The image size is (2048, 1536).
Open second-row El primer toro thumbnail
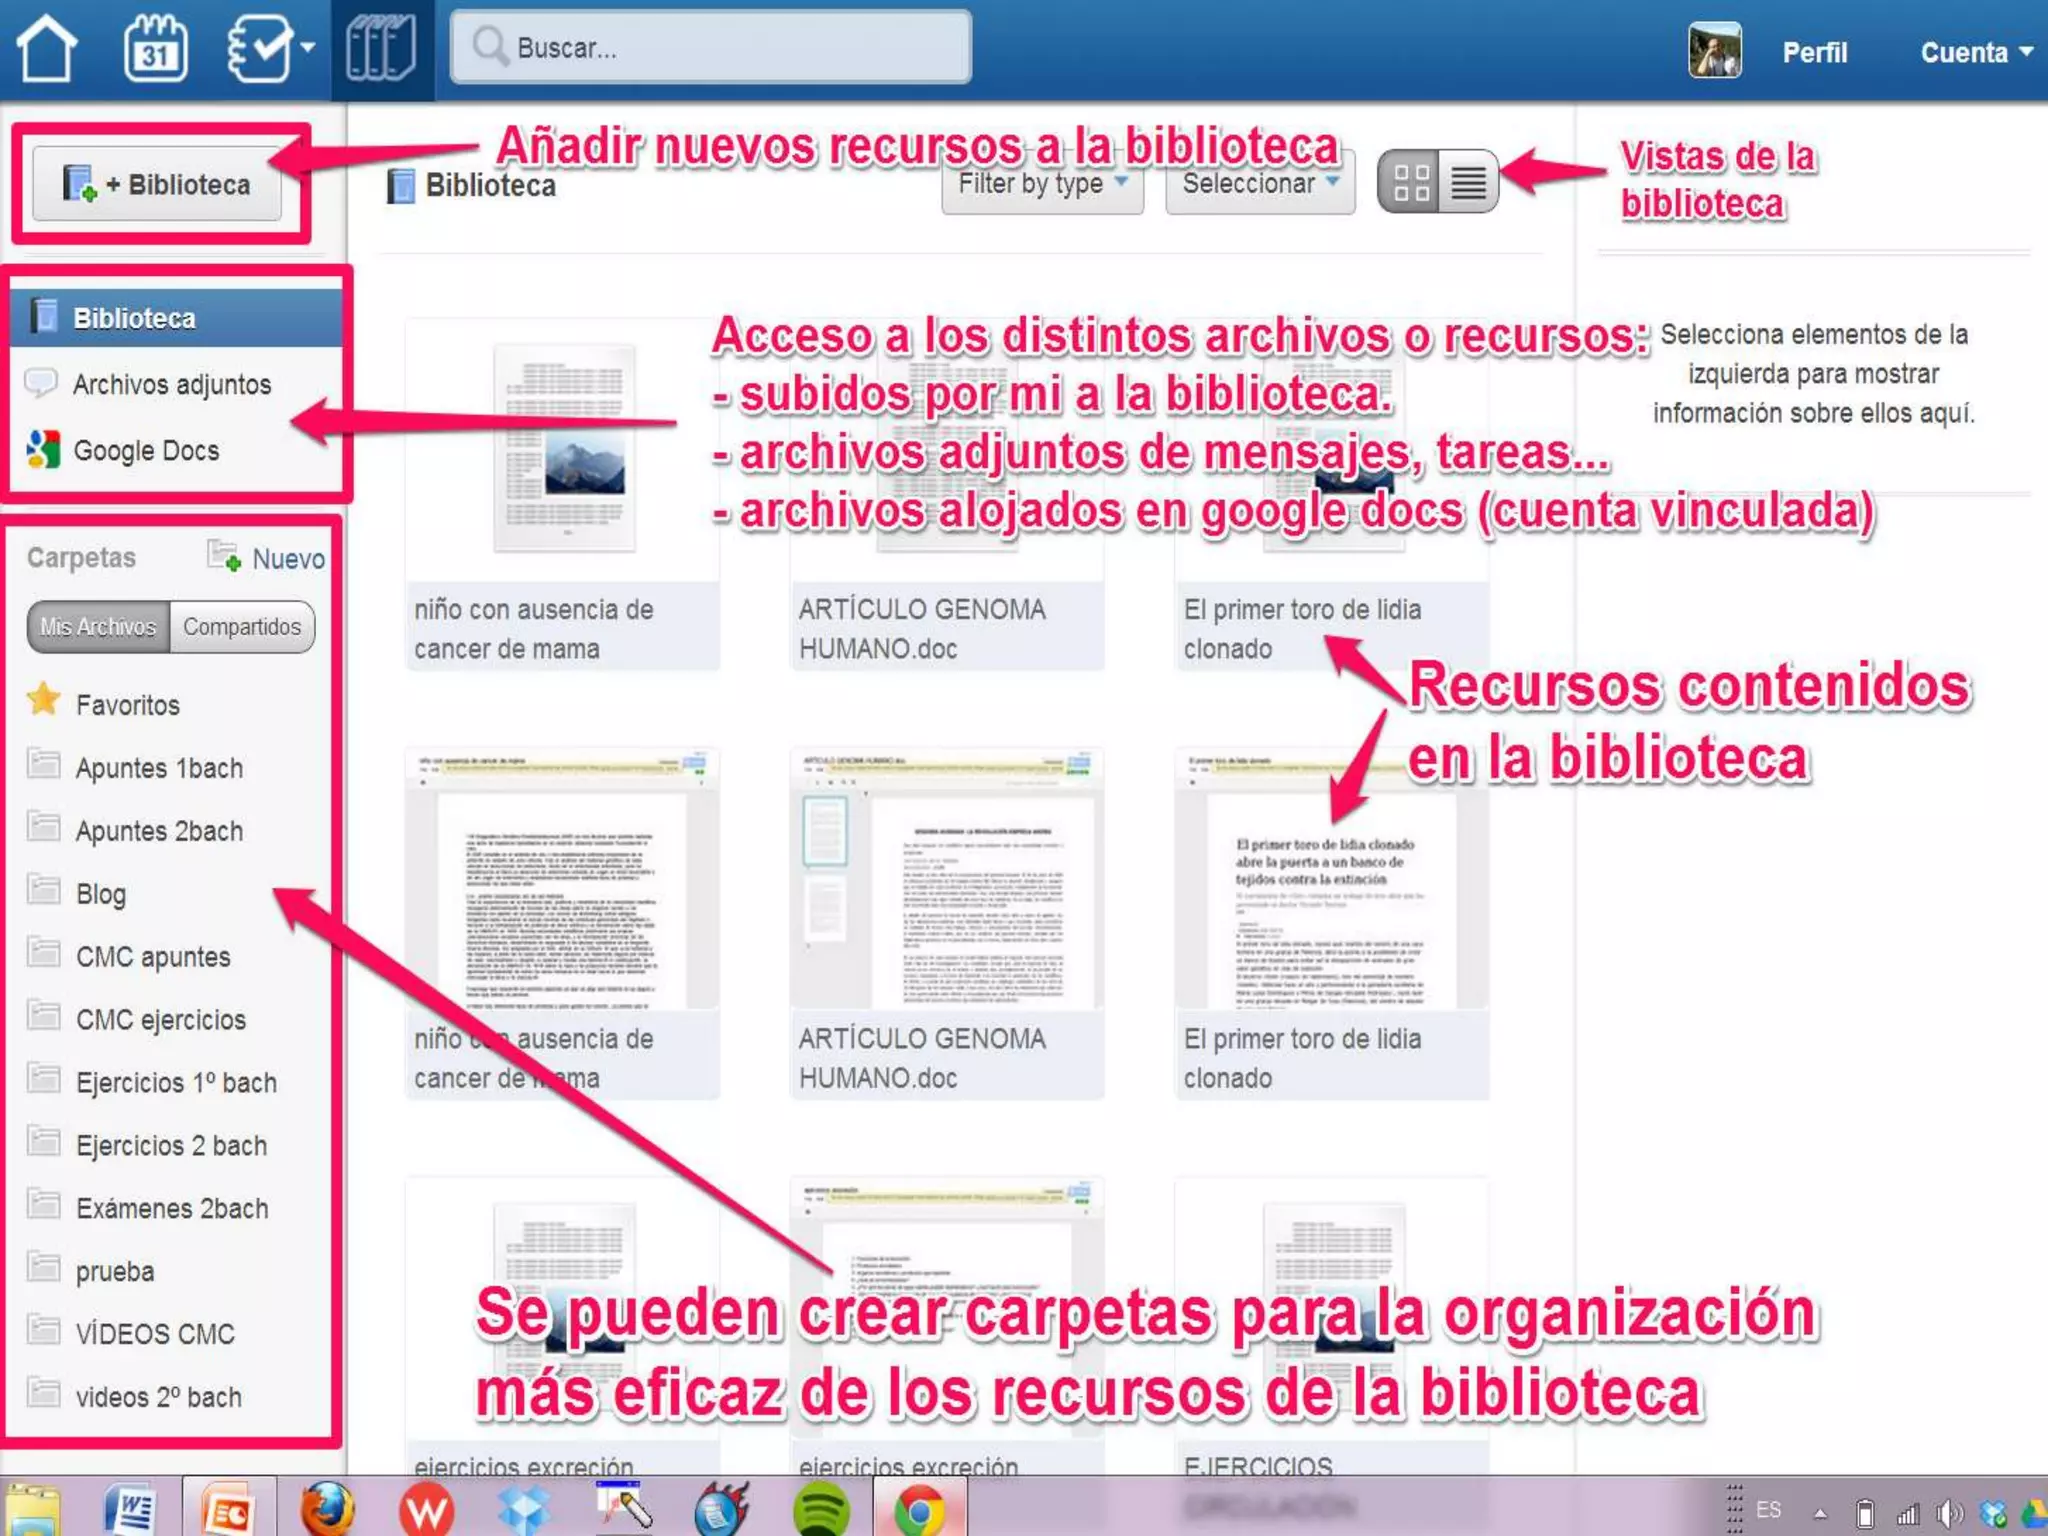(1332, 878)
